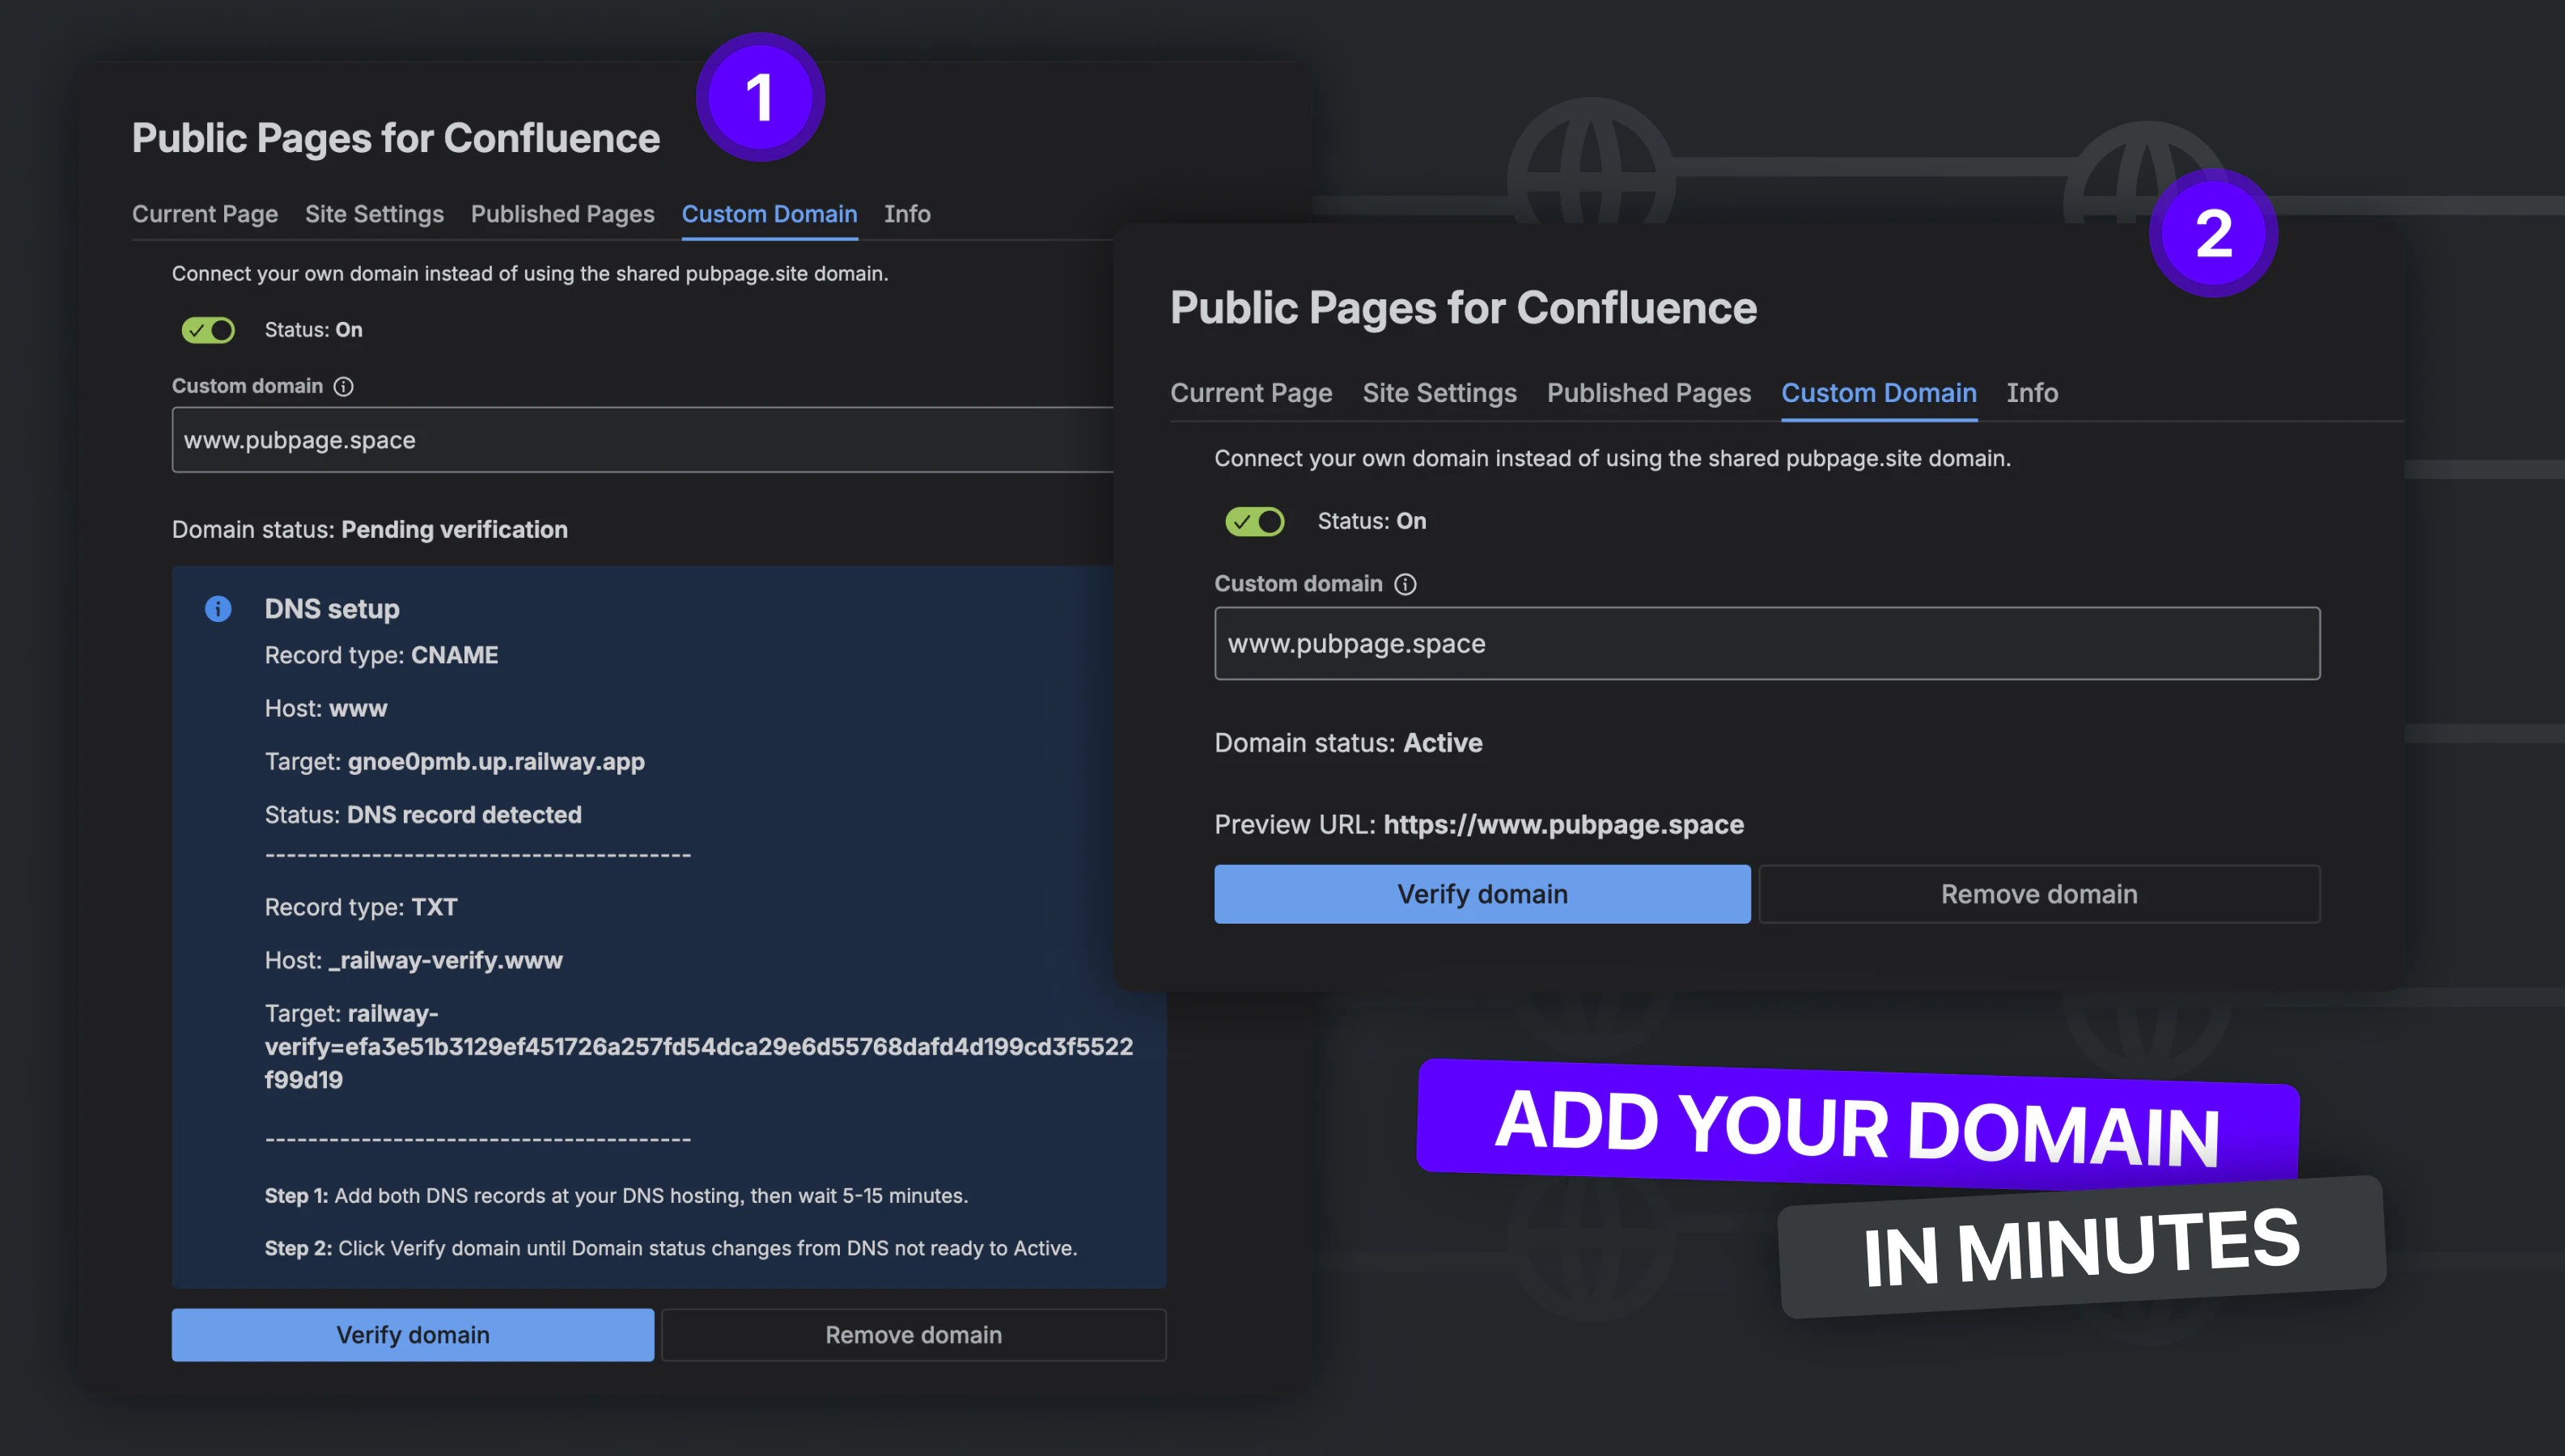
Task: Click Verify domain below the DNS setup box
Action: 412,1334
